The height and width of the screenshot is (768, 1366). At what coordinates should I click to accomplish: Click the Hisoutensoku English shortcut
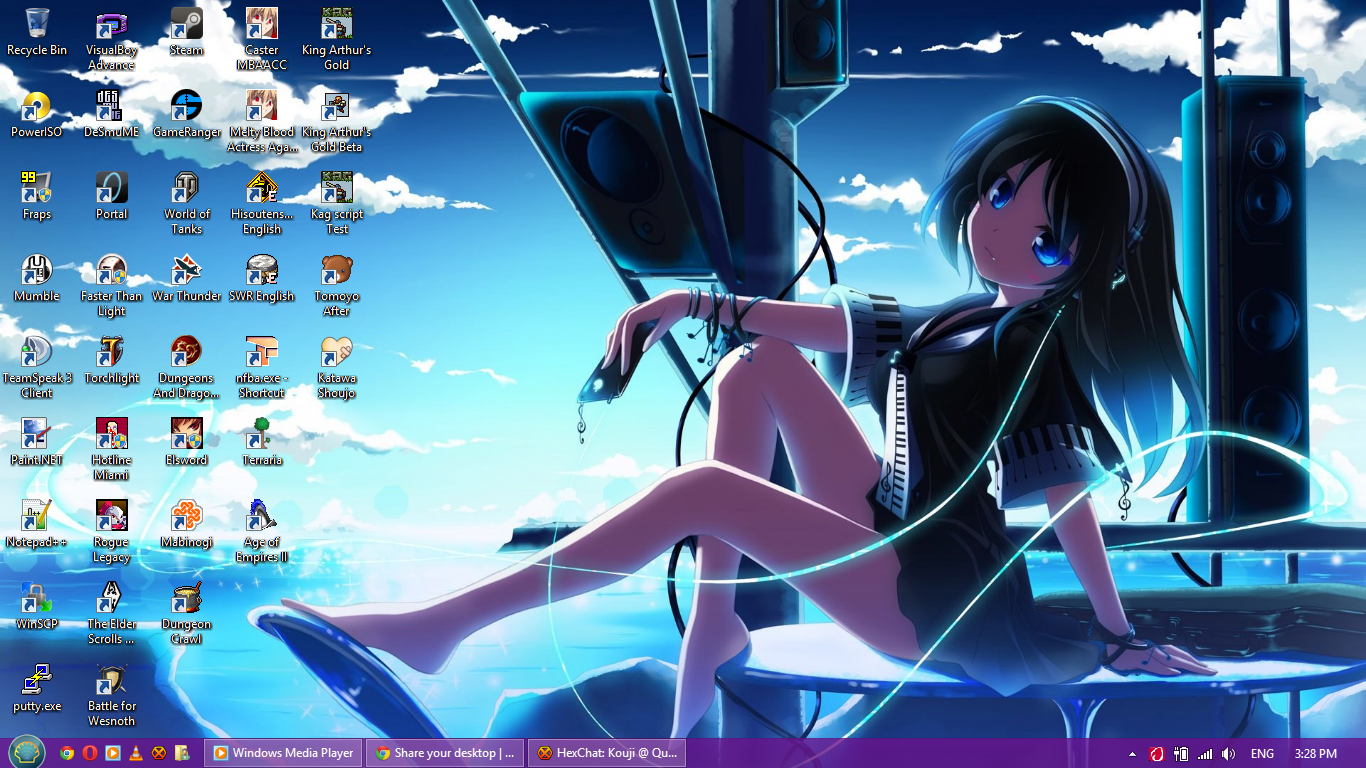click(261, 202)
